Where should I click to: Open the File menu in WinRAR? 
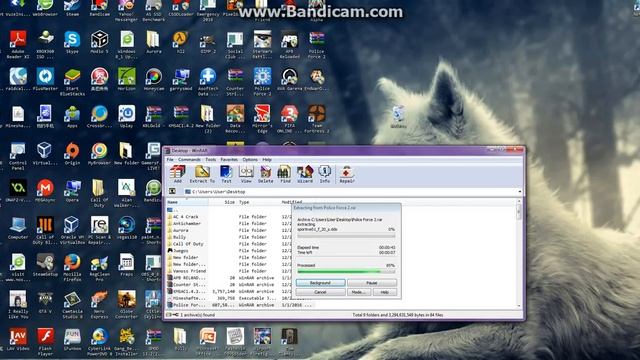pos(170,160)
